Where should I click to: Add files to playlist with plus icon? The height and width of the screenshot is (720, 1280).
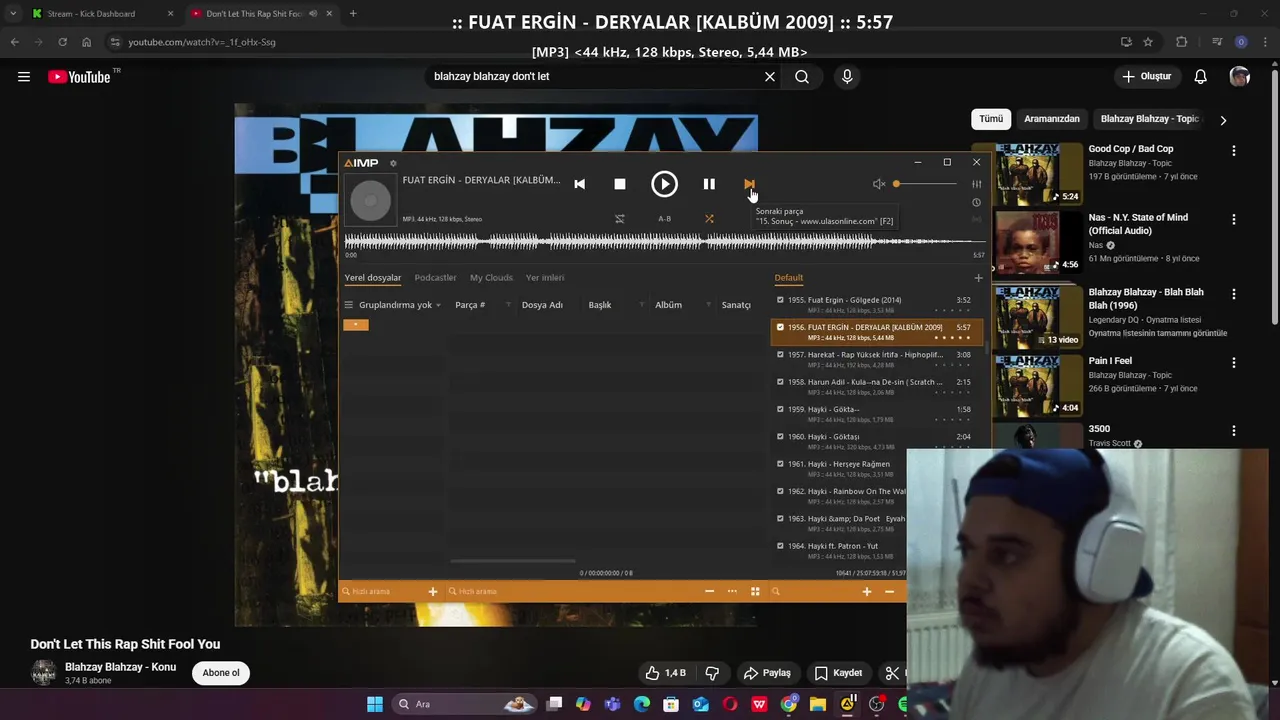pyautogui.click(x=867, y=592)
